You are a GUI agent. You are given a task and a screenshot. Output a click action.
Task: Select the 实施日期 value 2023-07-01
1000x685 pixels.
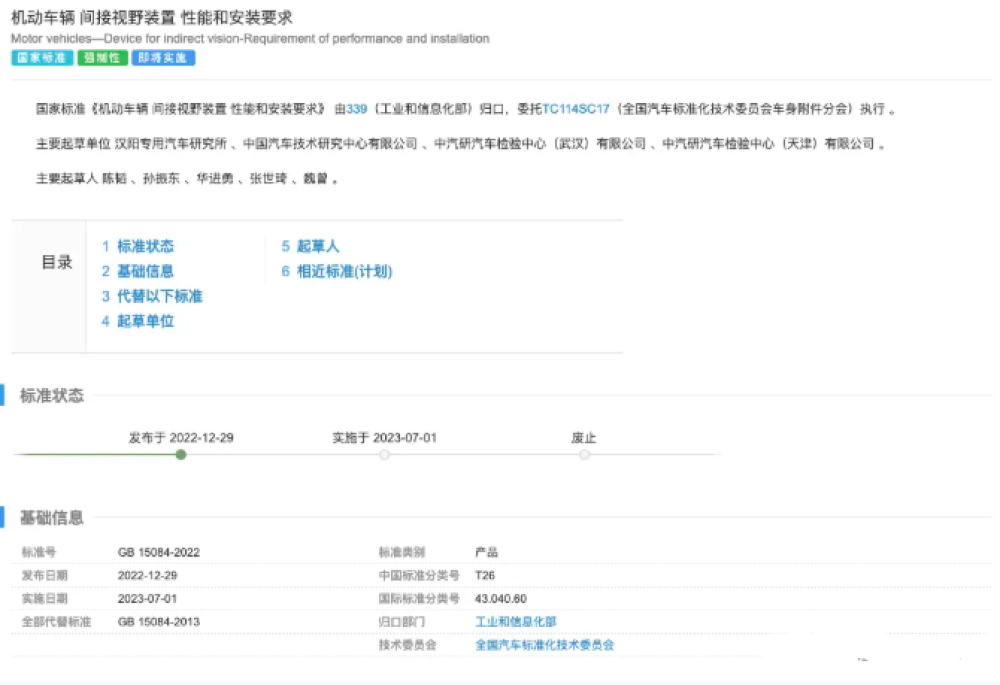coord(147,599)
